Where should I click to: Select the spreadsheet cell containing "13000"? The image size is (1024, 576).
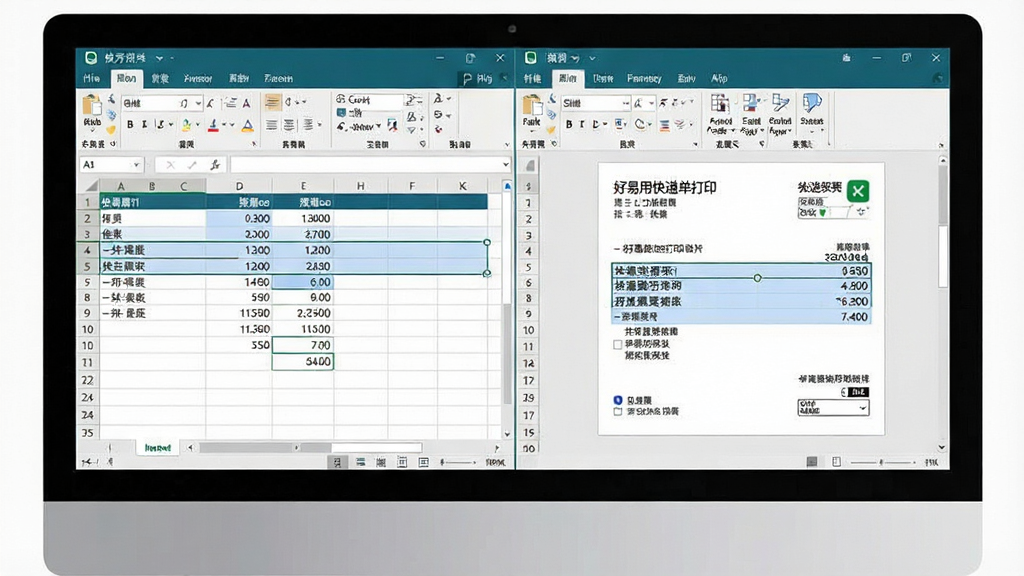[x=303, y=218]
